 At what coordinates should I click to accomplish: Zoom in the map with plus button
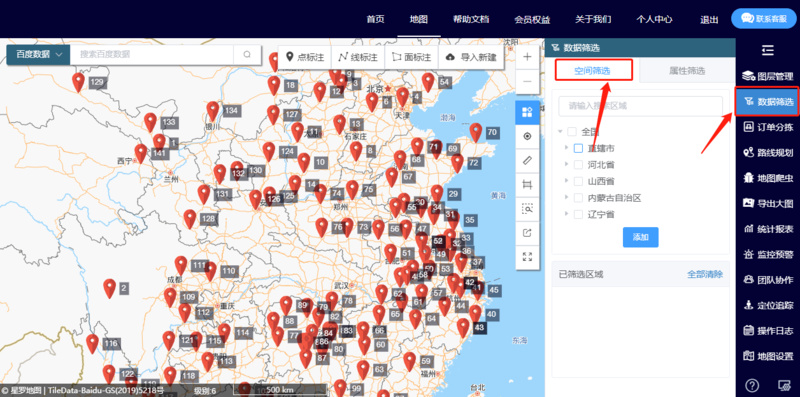[528, 57]
